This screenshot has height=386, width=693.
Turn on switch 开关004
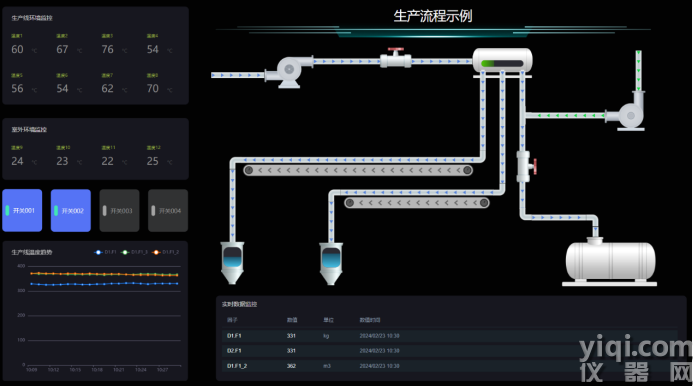pos(168,210)
